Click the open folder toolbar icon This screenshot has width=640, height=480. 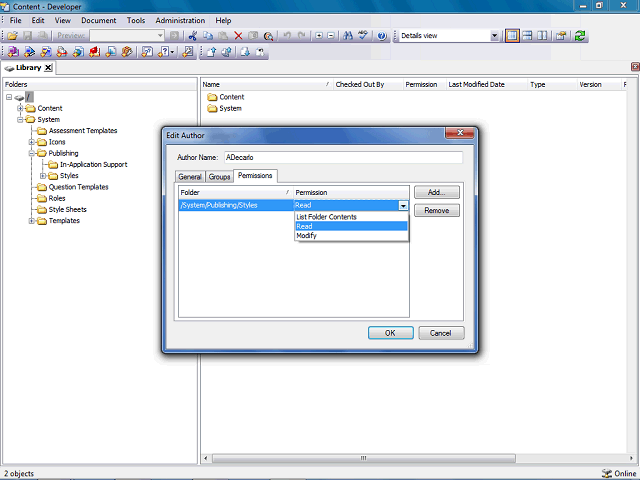click(13, 36)
